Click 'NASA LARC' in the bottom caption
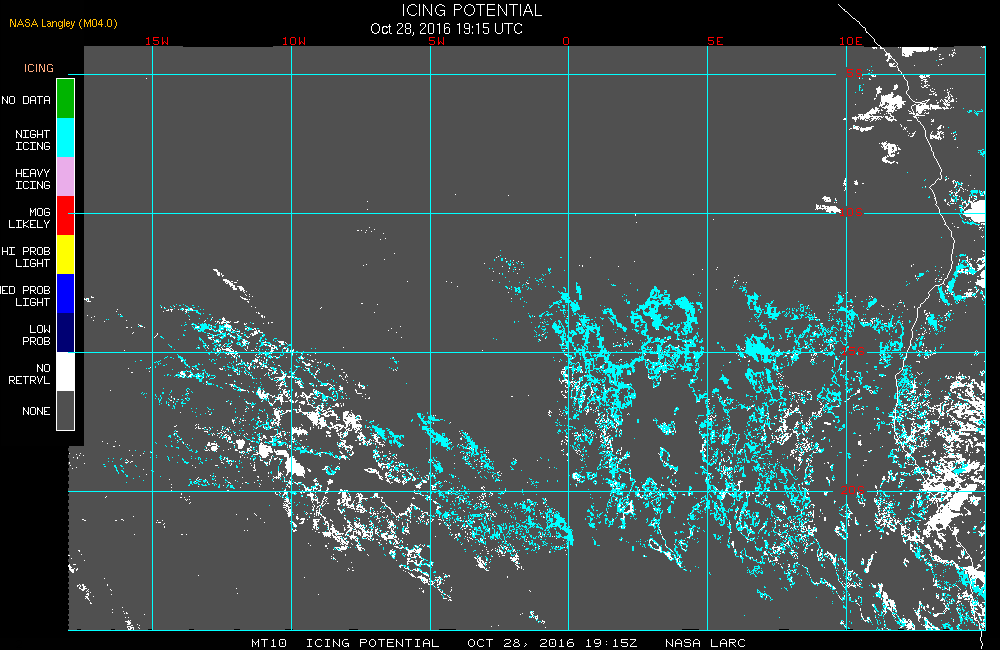Image resolution: width=1000 pixels, height=650 pixels. [705, 642]
